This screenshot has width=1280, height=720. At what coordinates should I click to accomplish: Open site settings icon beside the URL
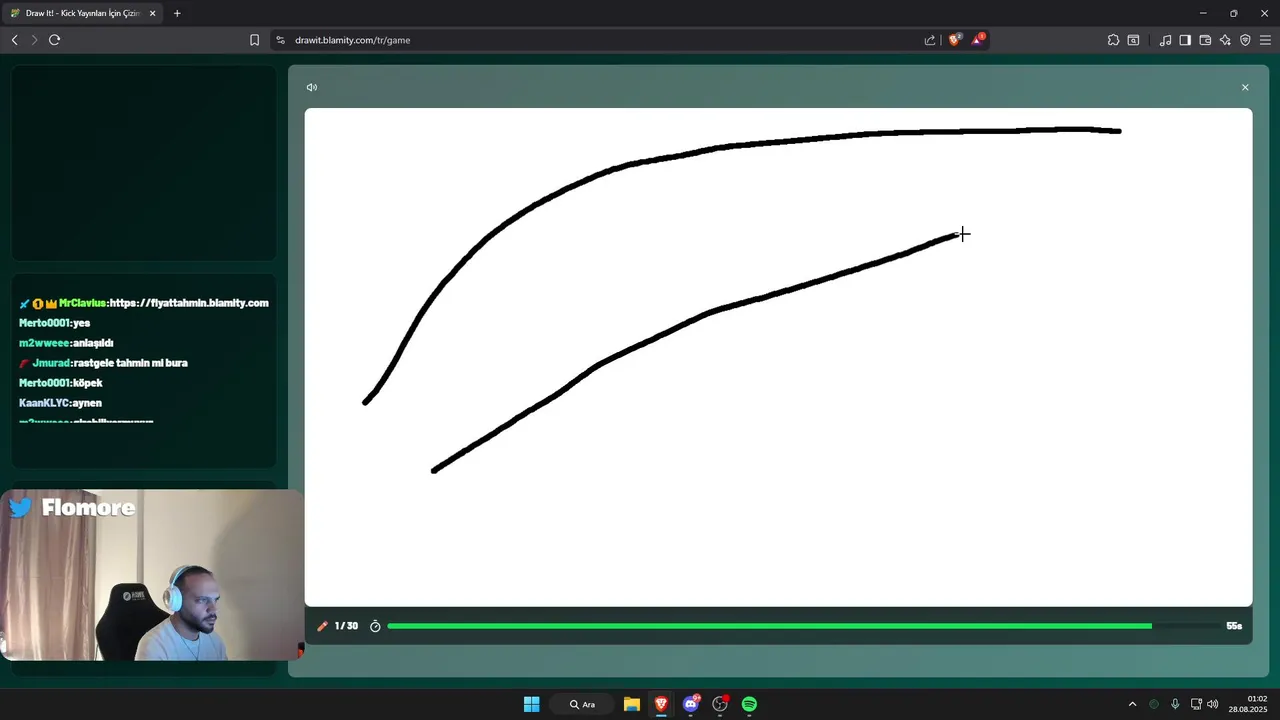point(281,40)
